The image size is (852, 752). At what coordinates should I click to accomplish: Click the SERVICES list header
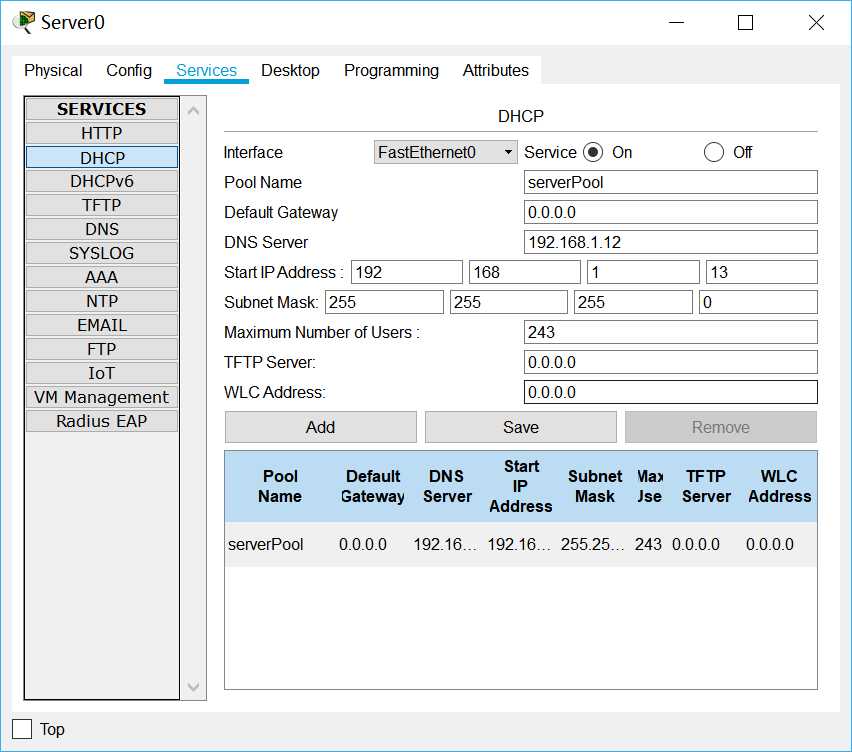pyautogui.click(x=102, y=109)
